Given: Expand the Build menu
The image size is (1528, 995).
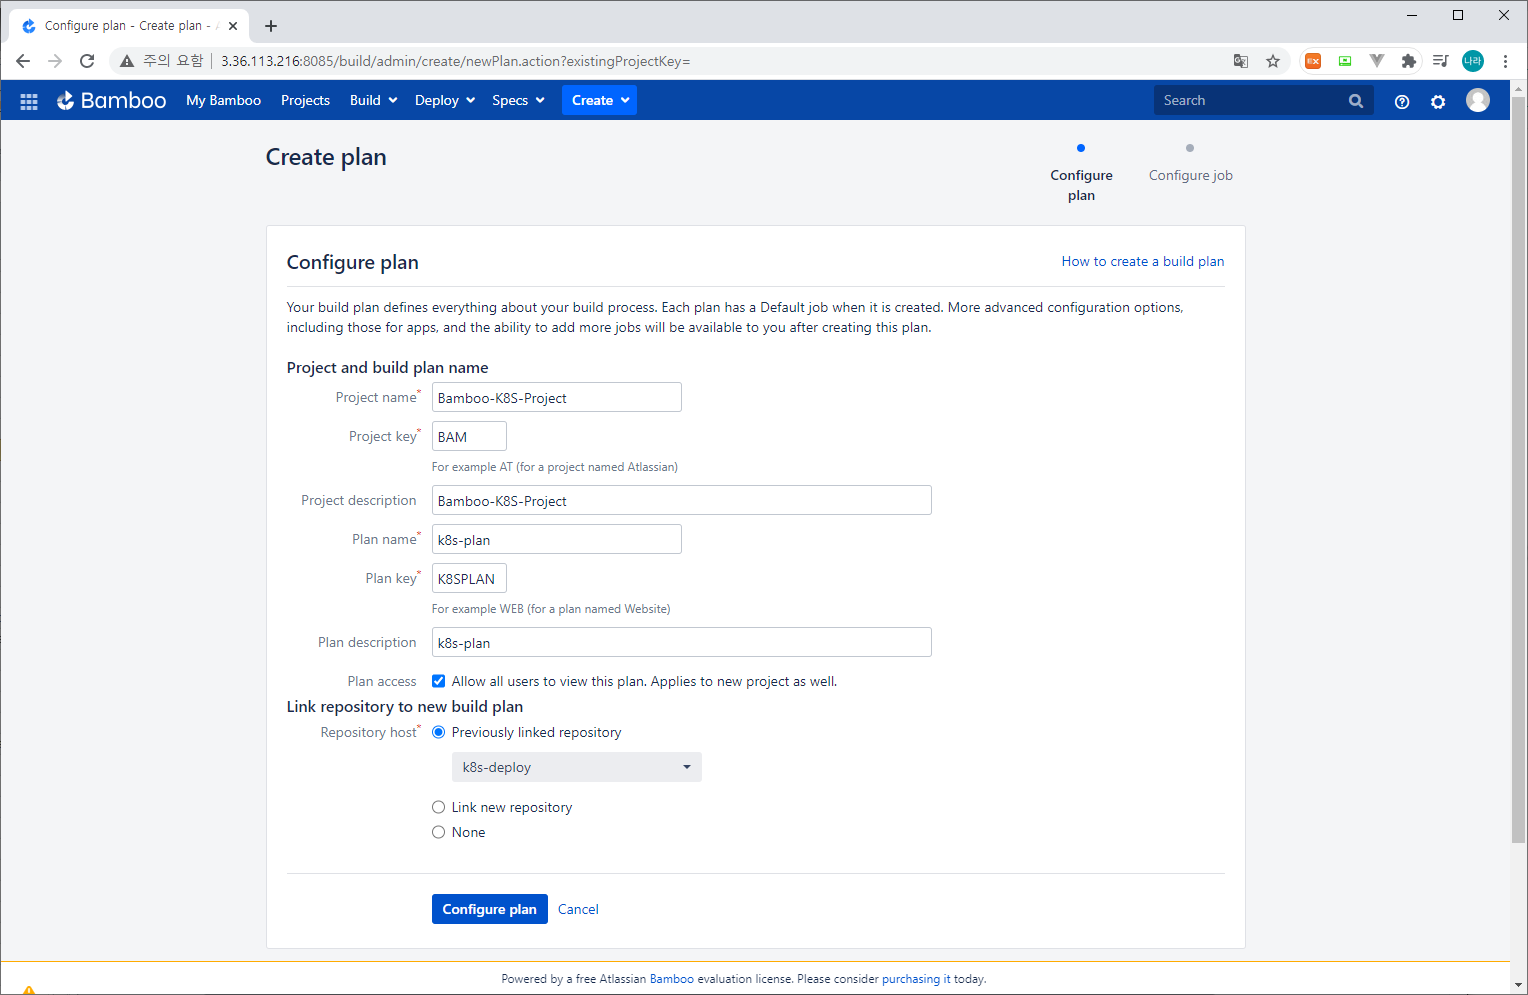Looking at the screenshot, I should click(374, 100).
